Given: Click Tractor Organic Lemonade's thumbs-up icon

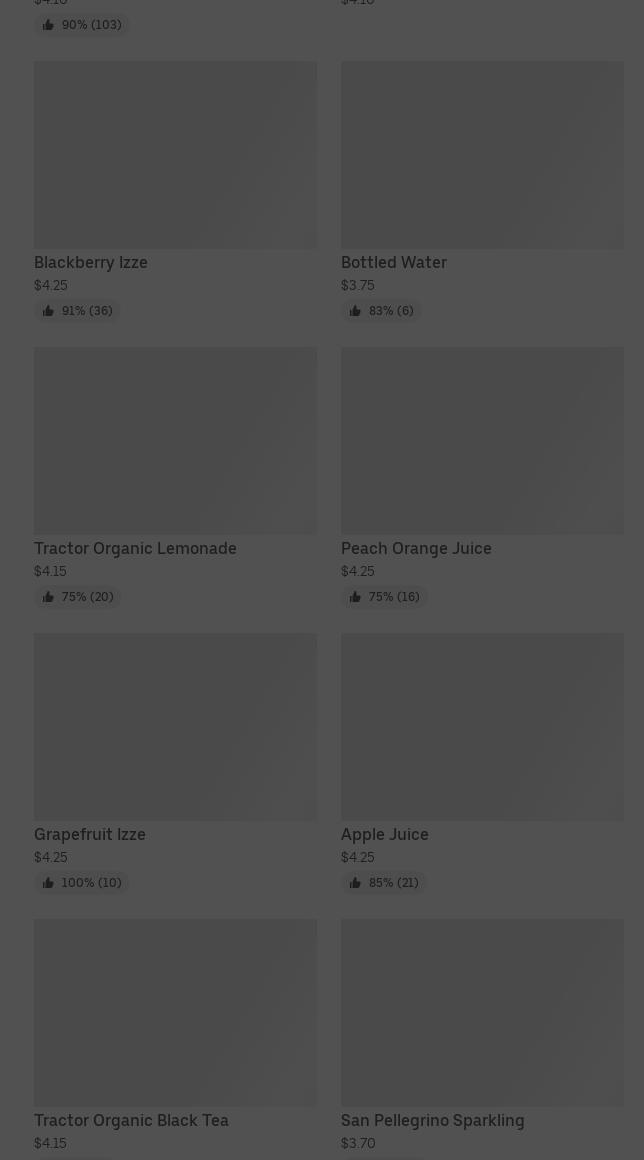Looking at the screenshot, I should pos(48,597).
